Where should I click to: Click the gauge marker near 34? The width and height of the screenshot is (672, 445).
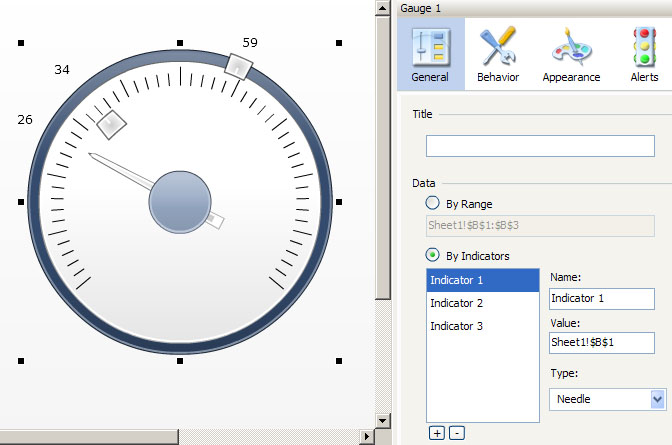(x=110, y=123)
